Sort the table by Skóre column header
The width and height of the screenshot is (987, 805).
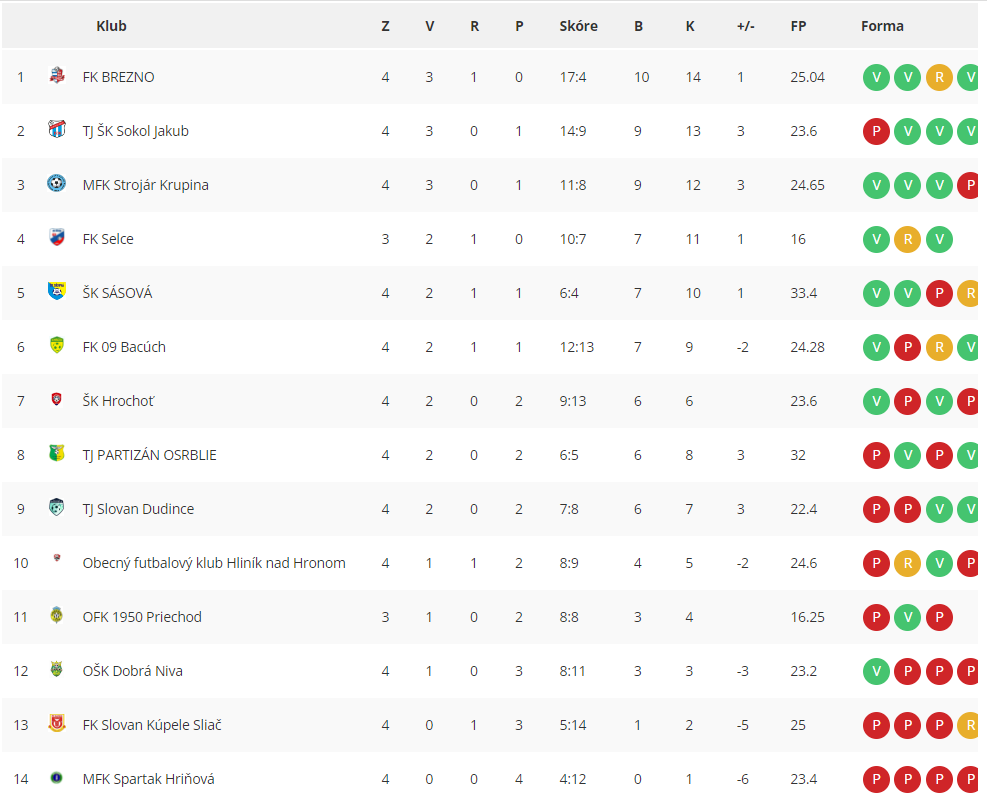pos(578,26)
